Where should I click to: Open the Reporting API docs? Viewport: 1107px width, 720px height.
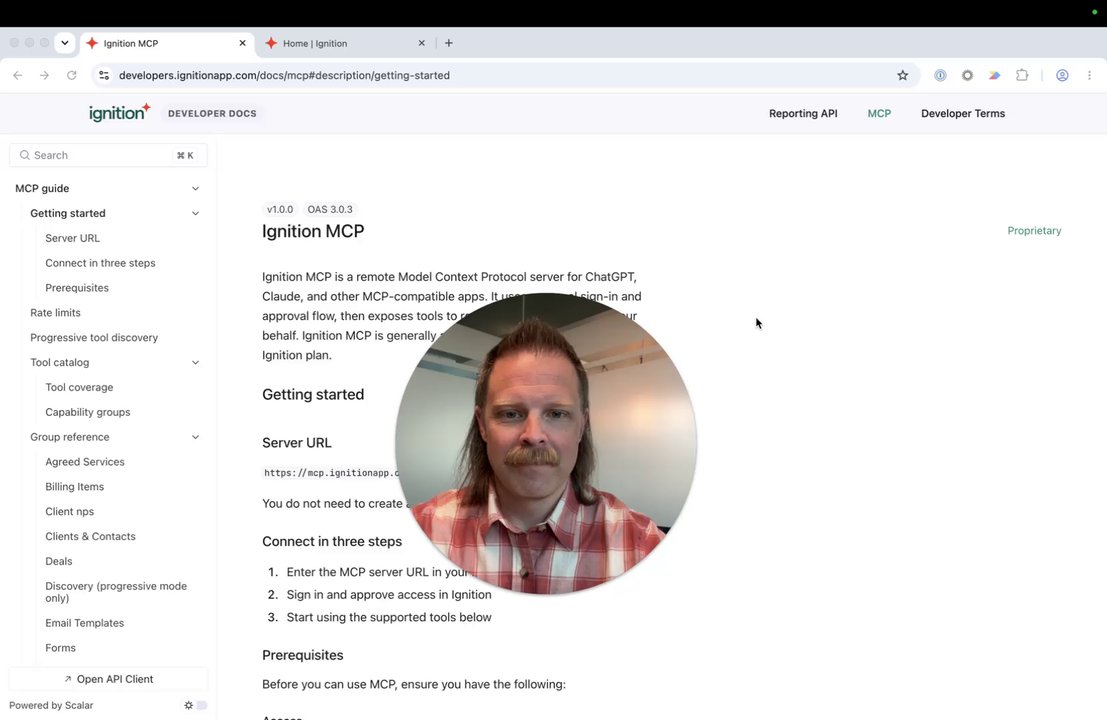(x=803, y=114)
